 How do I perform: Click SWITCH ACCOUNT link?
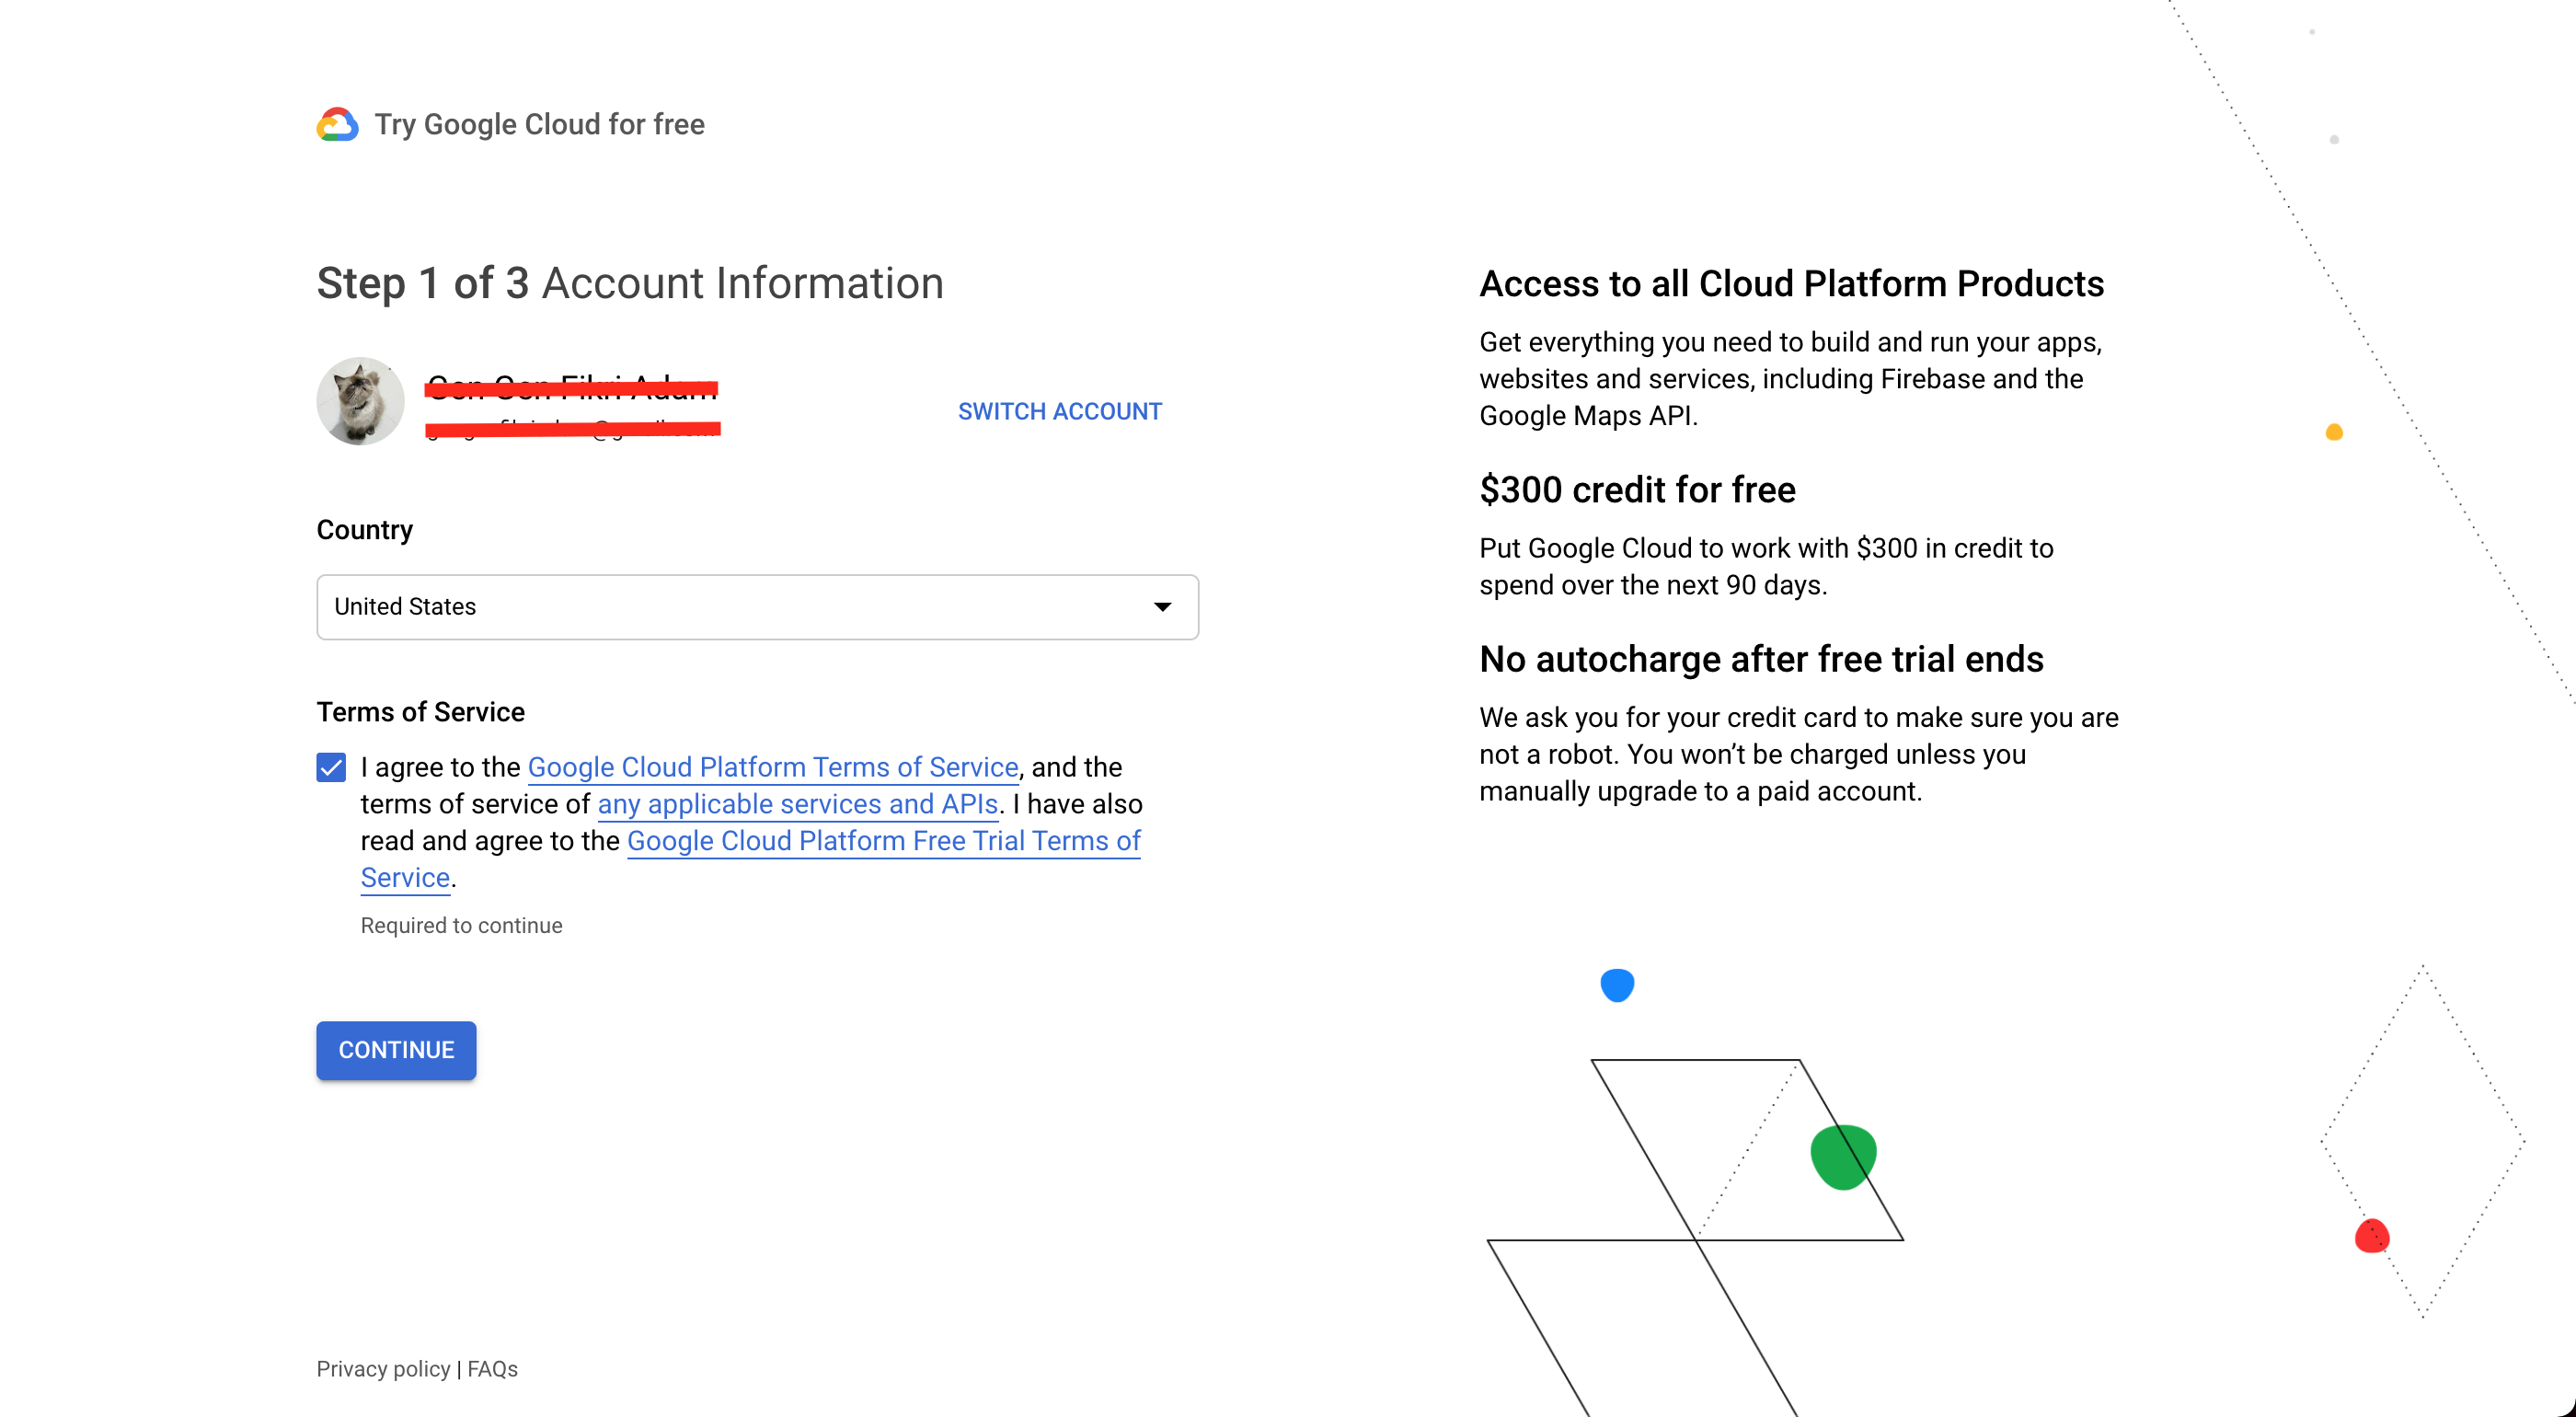click(1059, 411)
